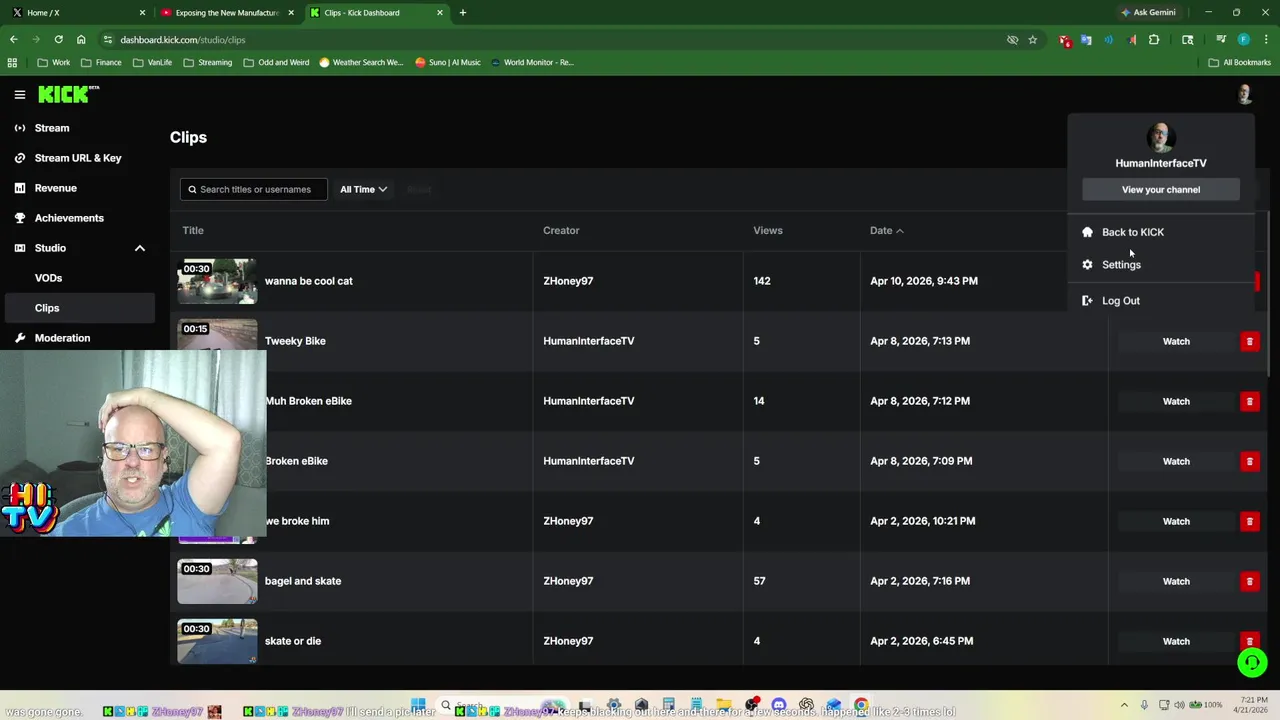
Task: Open the wanna be cool cat thumbnail
Action: click(217, 281)
